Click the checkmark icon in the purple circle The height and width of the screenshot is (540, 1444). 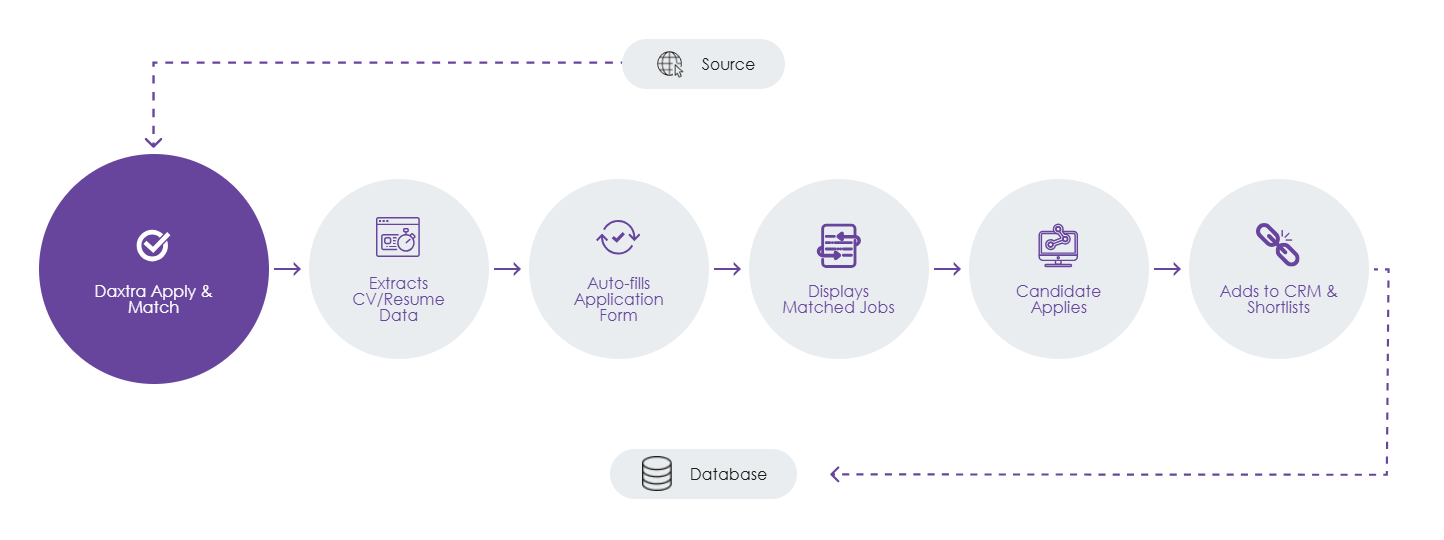153,244
